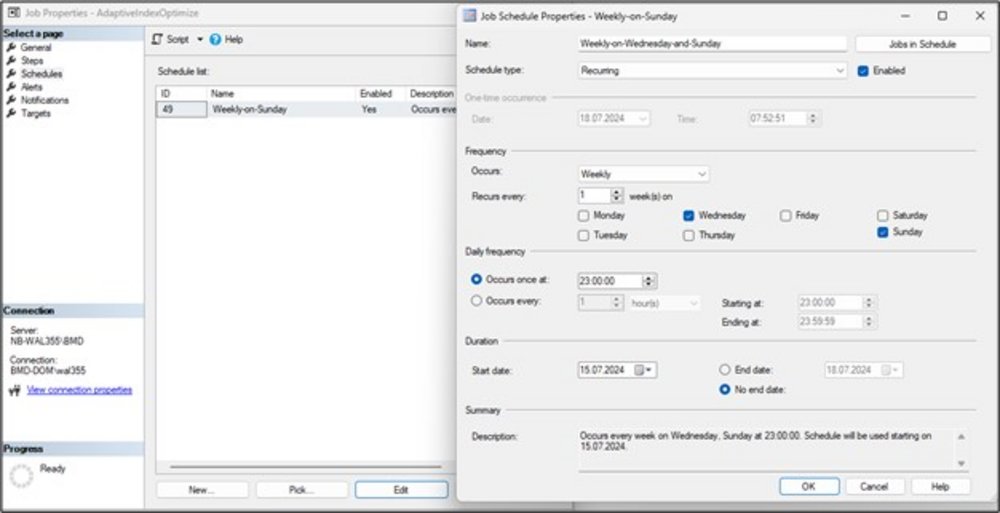Select the General page icon
Viewport: 1000px width, 513px height.
pos(11,47)
